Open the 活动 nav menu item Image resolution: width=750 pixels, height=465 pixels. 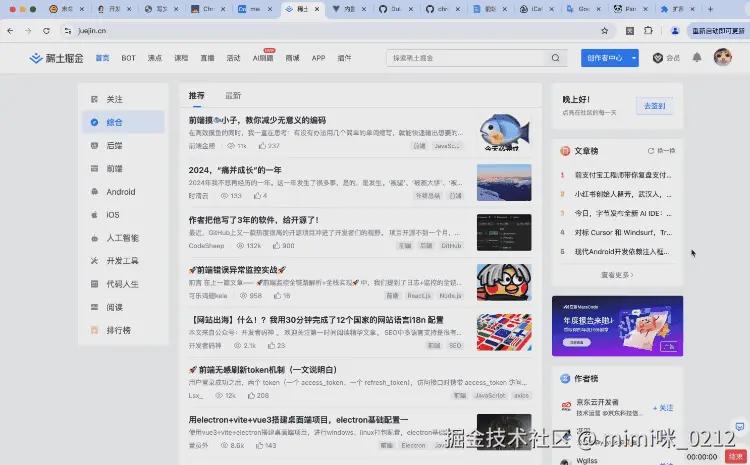coord(233,58)
